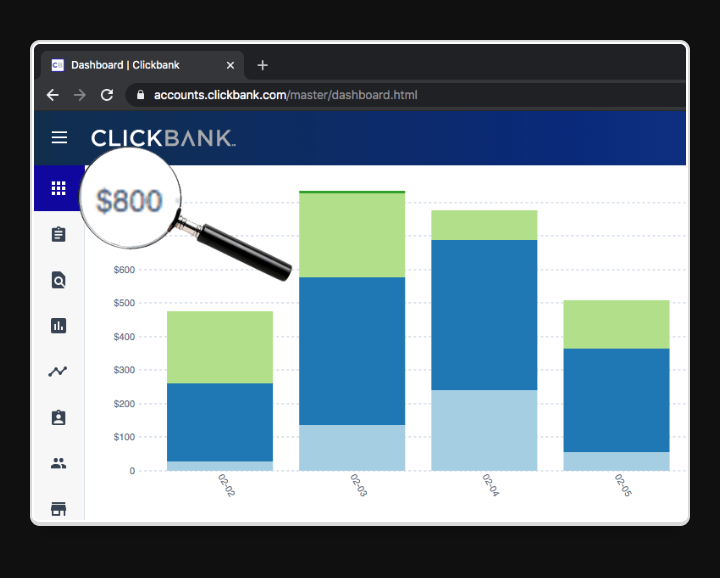Viewport: 720px width, 578px height.
Task: Open the bar chart reporting sidebar icon
Action: click(x=59, y=326)
